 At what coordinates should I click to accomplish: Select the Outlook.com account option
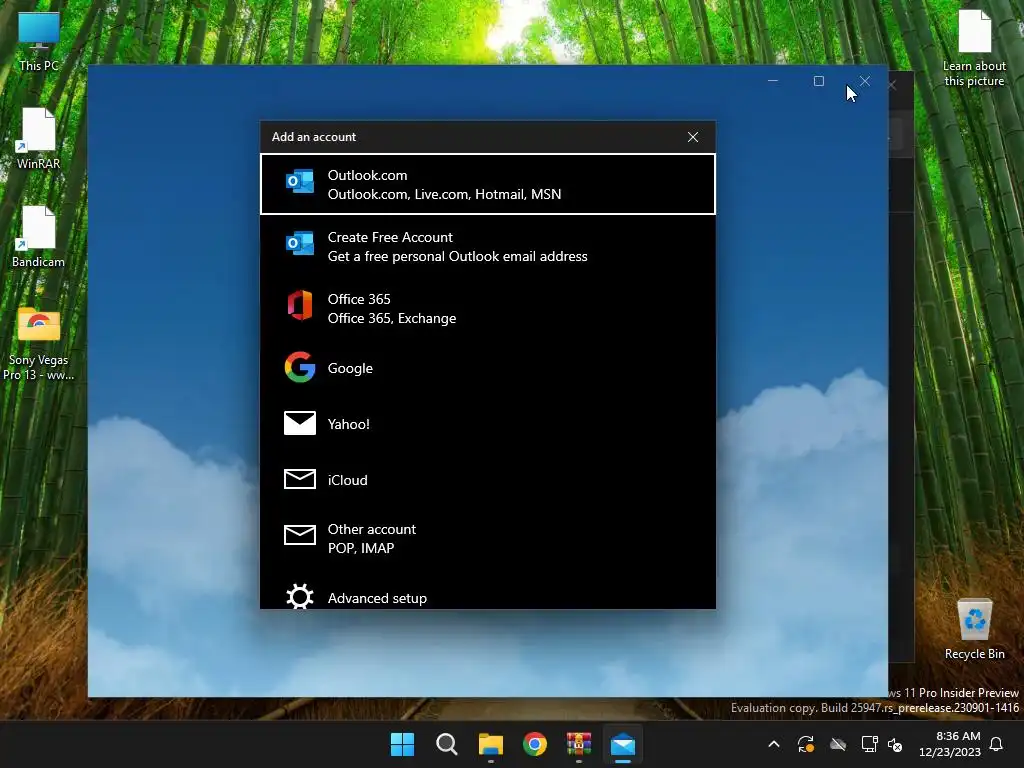488,184
